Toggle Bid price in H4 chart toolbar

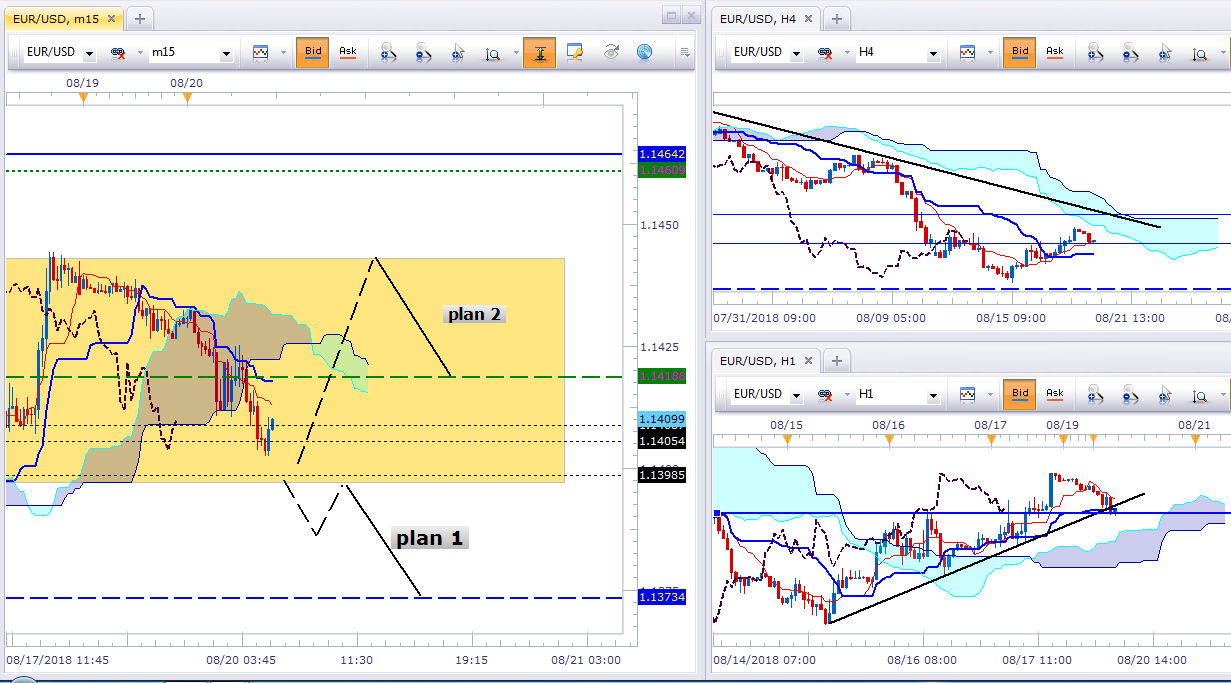pos(1020,52)
